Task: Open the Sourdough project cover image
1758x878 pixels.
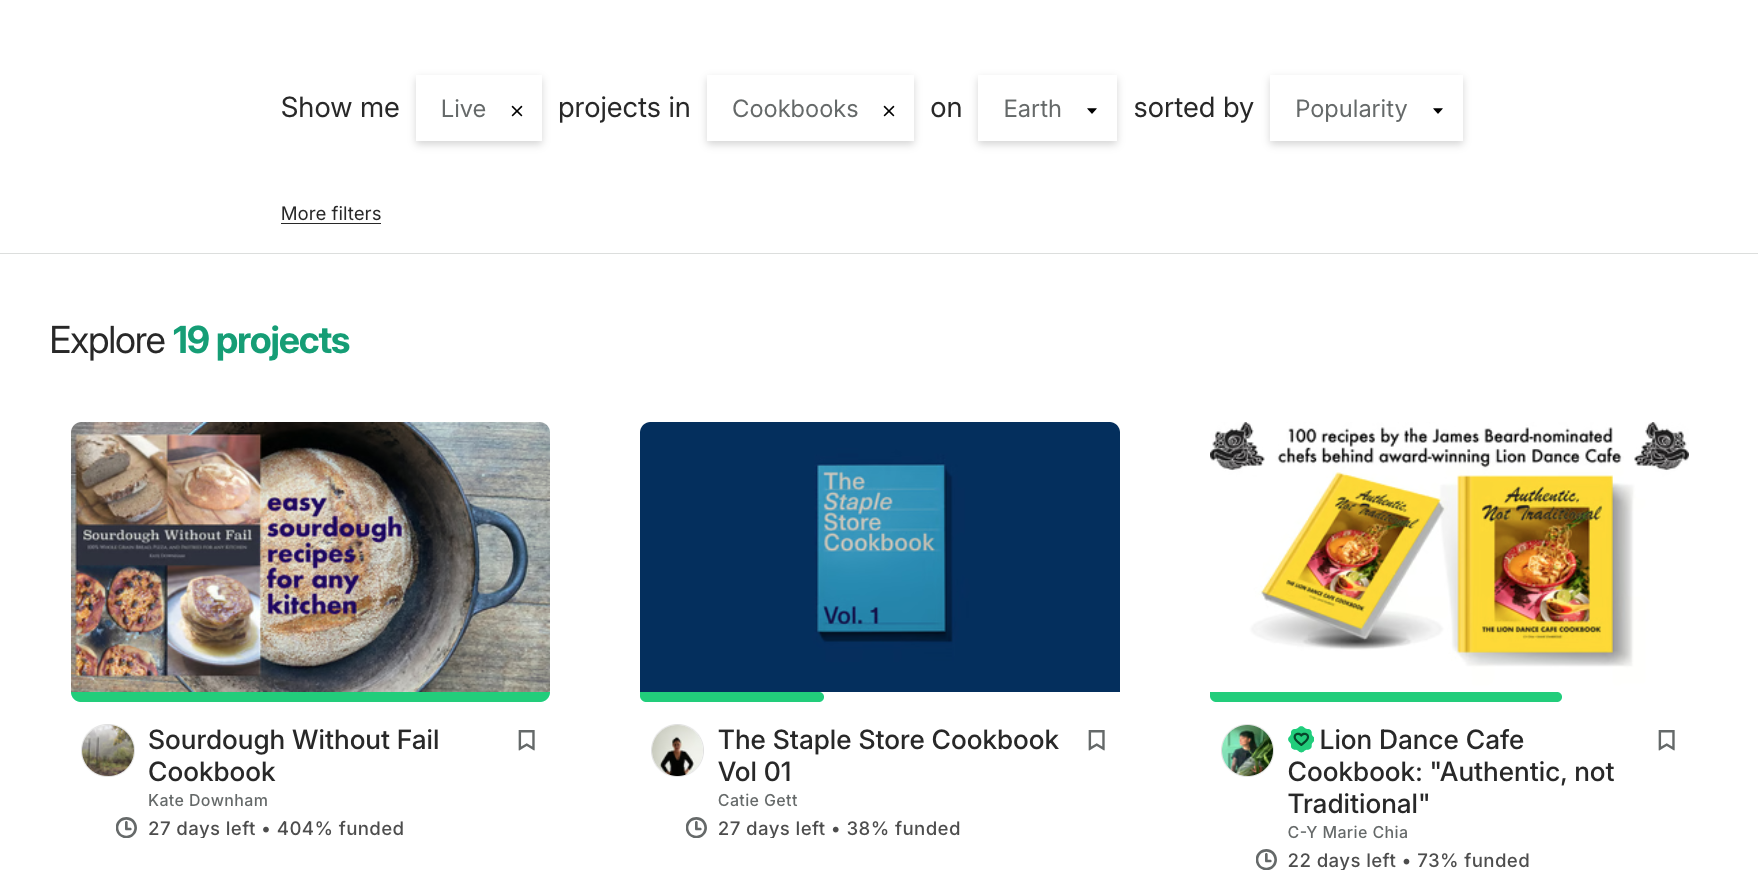Action: pyautogui.click(x=310, y=556)
